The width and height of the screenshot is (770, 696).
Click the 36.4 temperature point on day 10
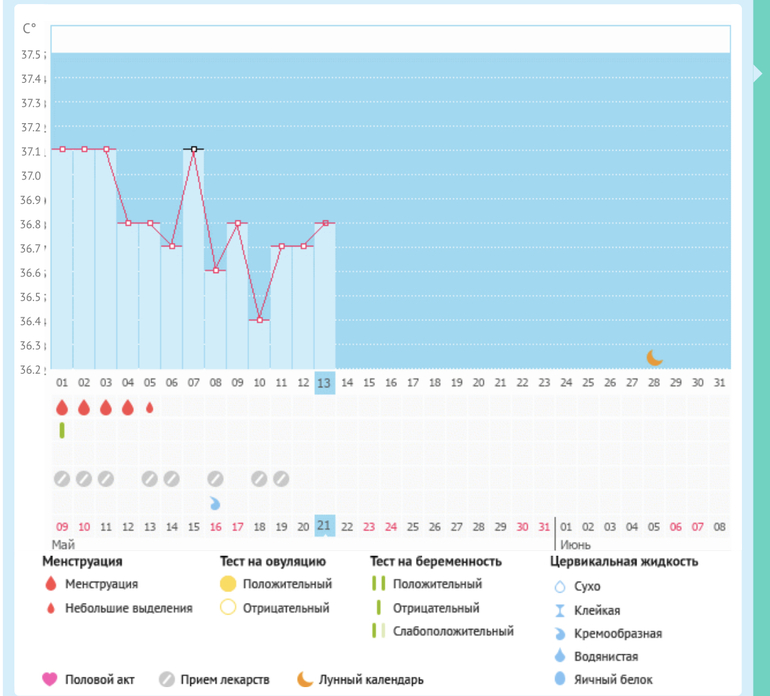(260, 320)
